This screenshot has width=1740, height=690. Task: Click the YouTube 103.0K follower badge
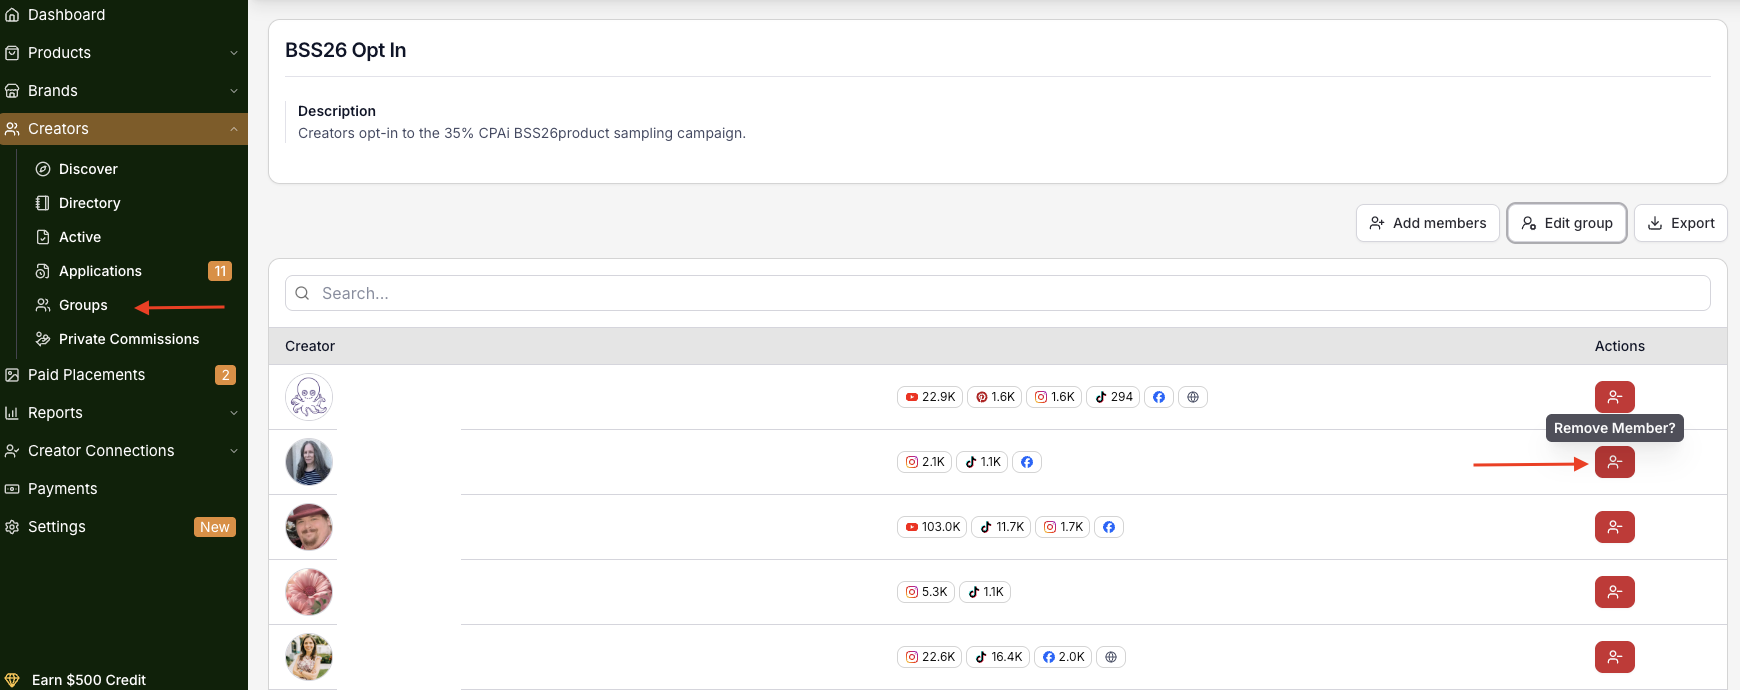932,527
